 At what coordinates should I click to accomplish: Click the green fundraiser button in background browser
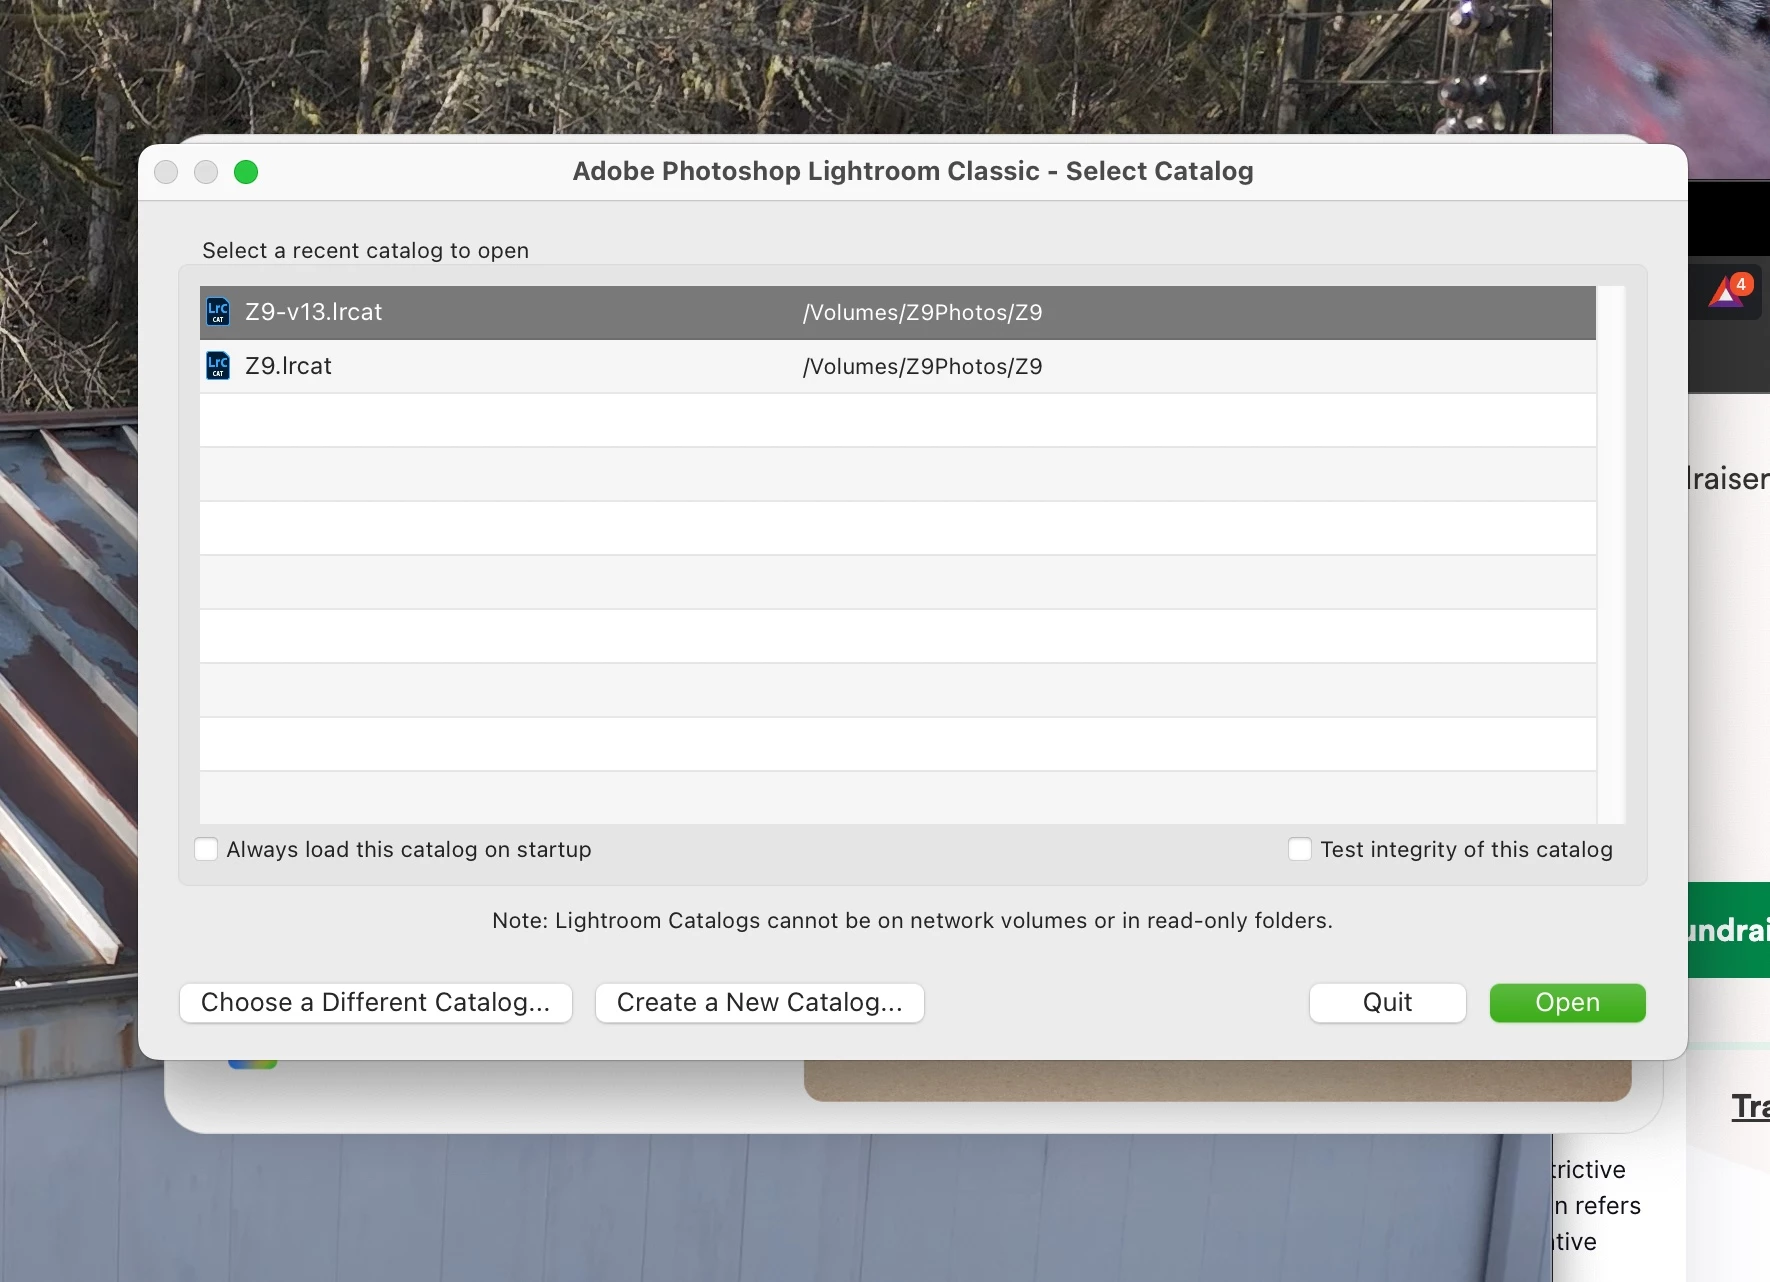pos(1729,930)
